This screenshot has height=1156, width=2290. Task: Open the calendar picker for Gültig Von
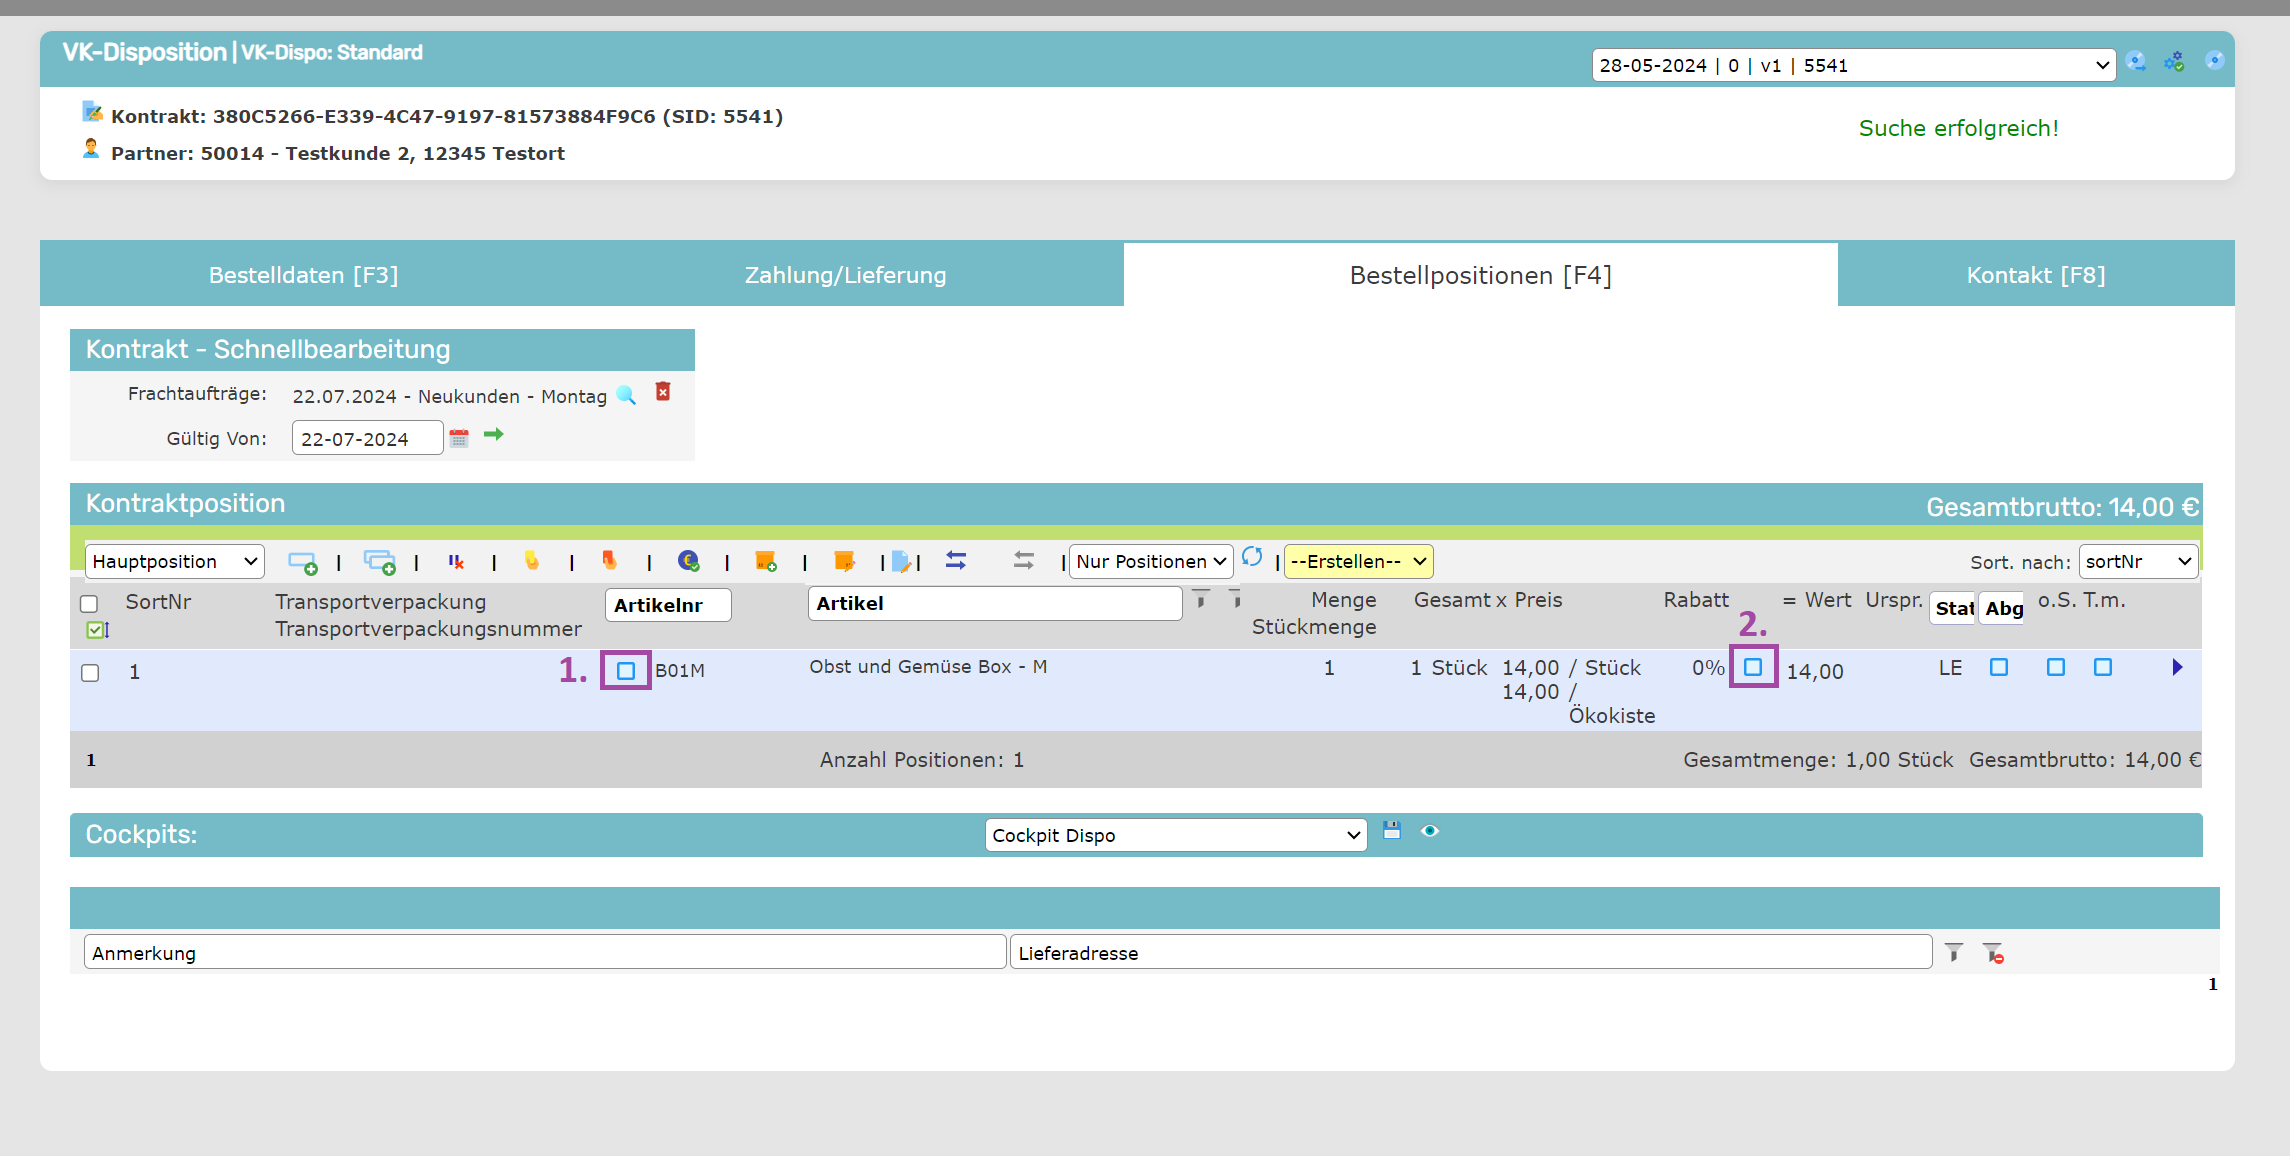point(459,438)
